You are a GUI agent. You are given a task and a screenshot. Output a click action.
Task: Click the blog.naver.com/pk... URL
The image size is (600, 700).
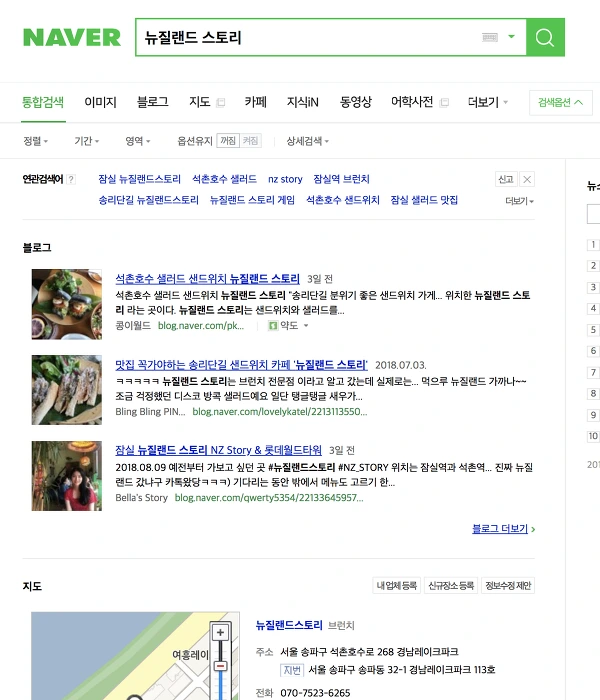201,325
